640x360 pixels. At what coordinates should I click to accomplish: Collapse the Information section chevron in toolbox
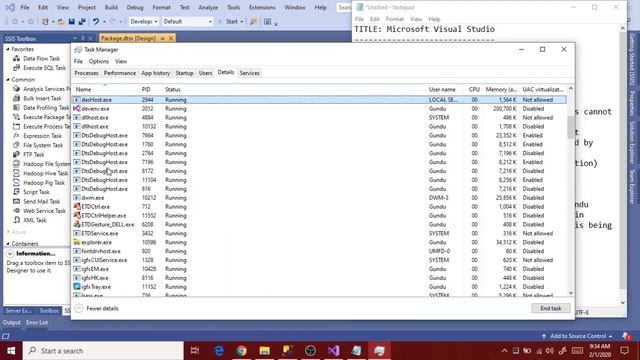tap(10, 253)
